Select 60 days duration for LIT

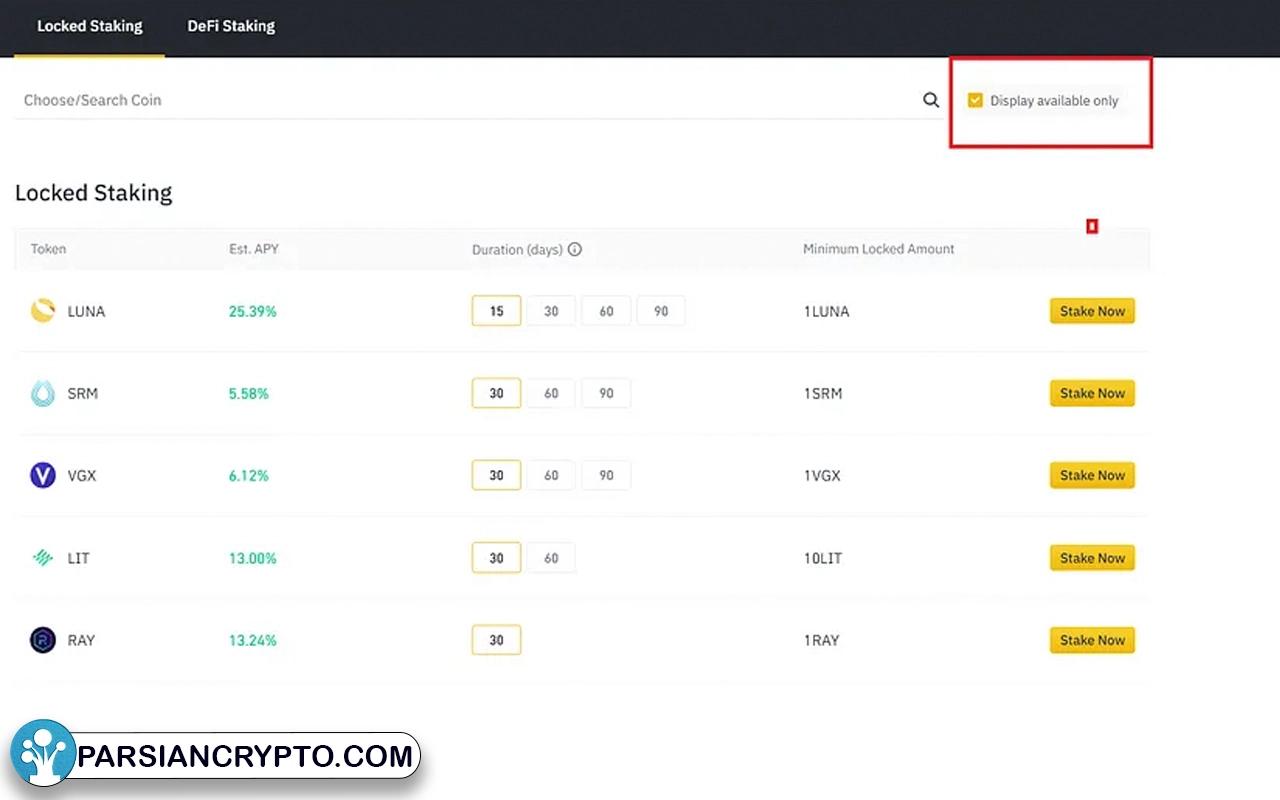coord(551,558)
